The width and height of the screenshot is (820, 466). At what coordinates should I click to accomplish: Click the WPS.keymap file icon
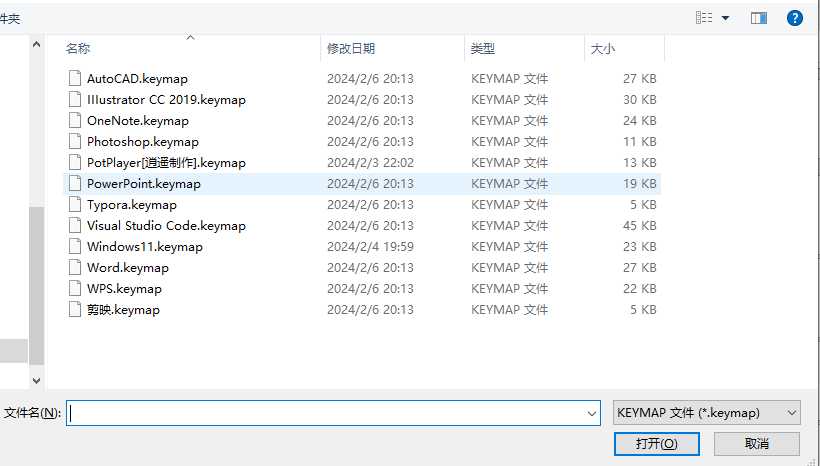[x=75, y=288]
